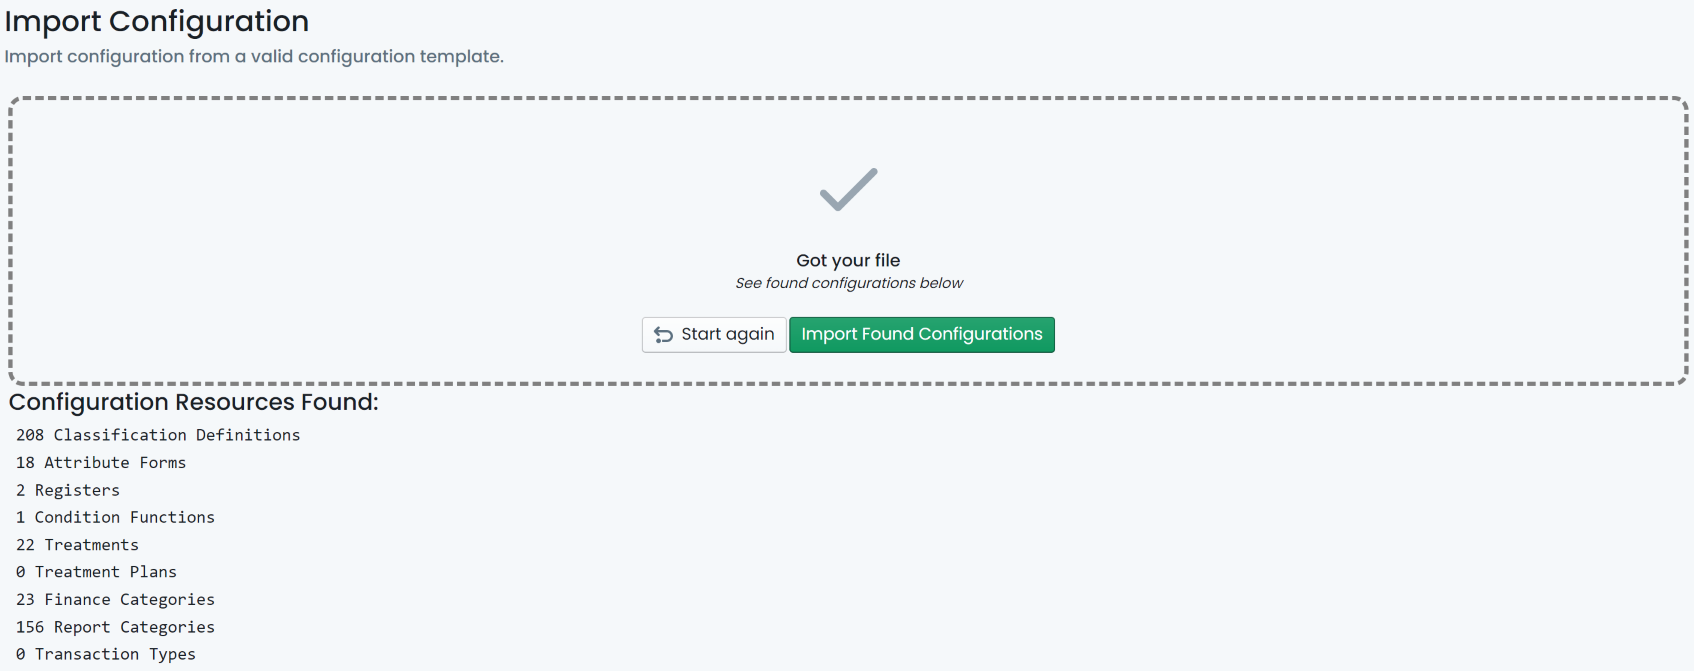The image size is (1694, 671).
Task: Select 1 Condition Functions line
Action: (115, 517)
